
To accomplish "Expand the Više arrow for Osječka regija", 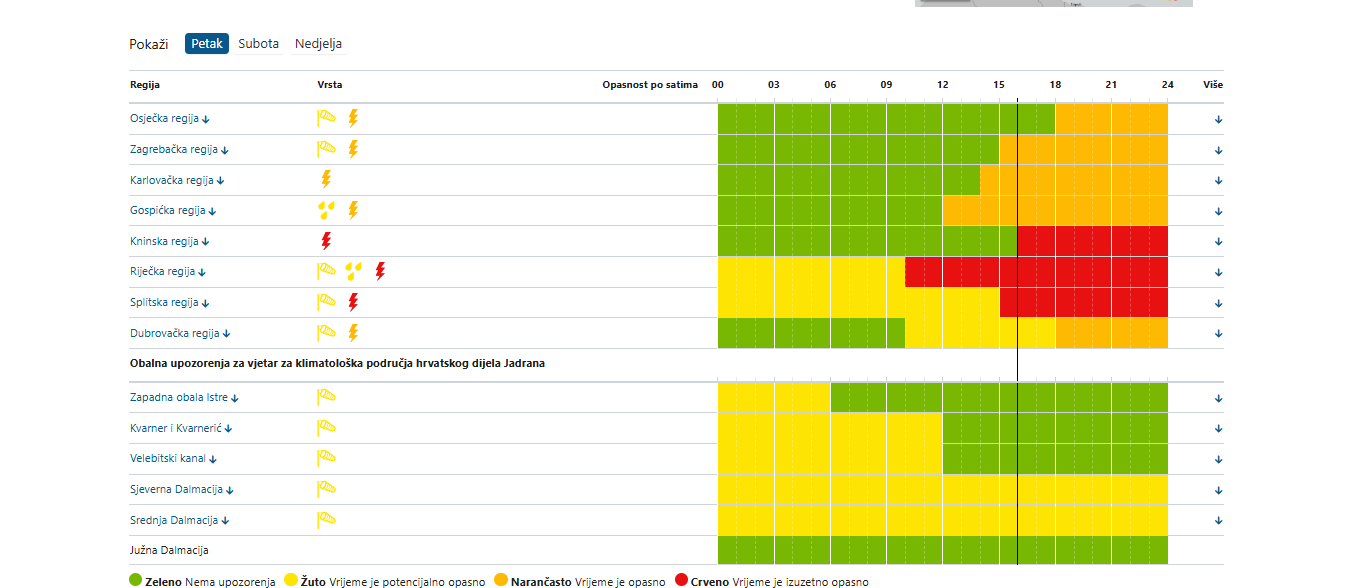I will pyautogui.click(x=1218, y=120).
